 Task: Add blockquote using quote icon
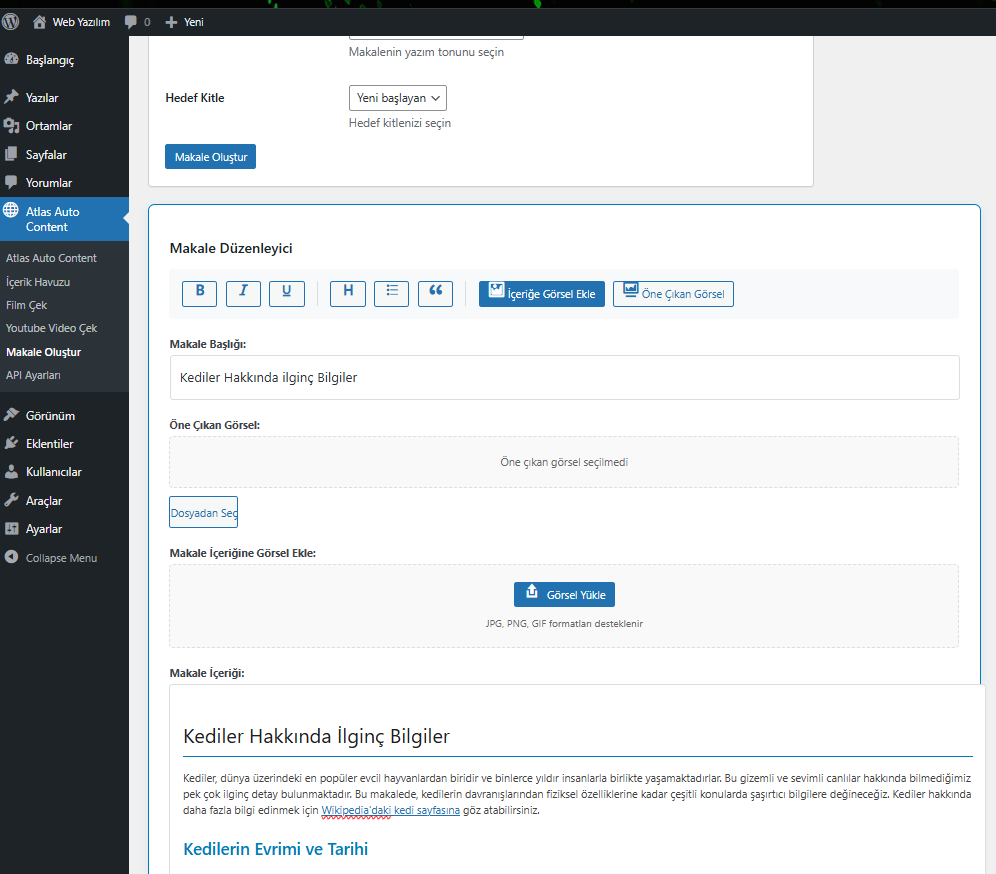click(435, 293)
